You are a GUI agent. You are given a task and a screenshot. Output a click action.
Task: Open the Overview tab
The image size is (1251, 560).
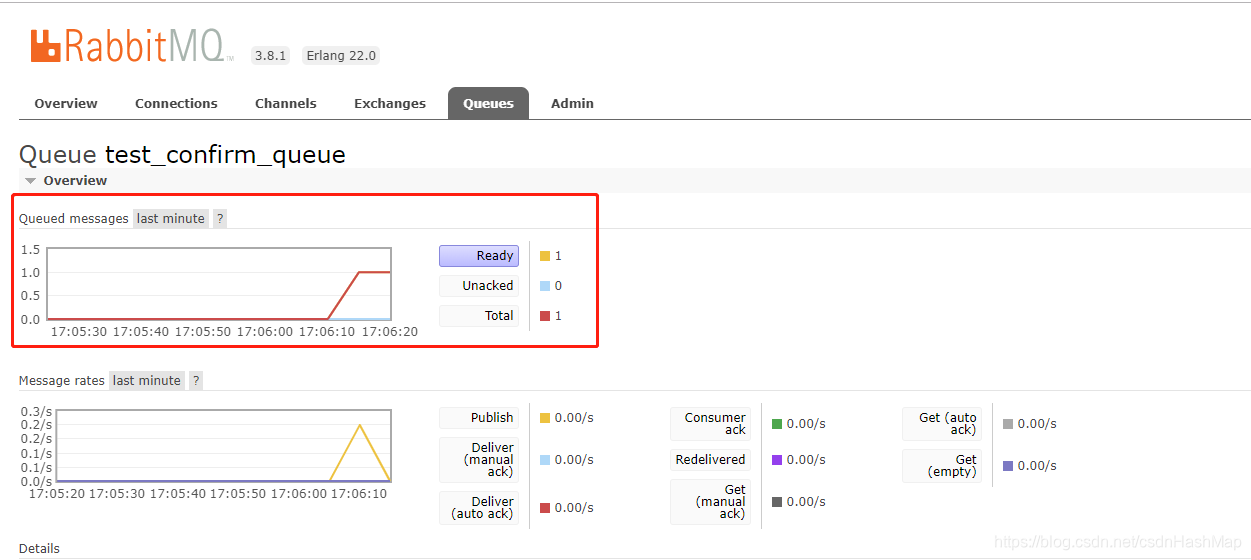point(66,103)
